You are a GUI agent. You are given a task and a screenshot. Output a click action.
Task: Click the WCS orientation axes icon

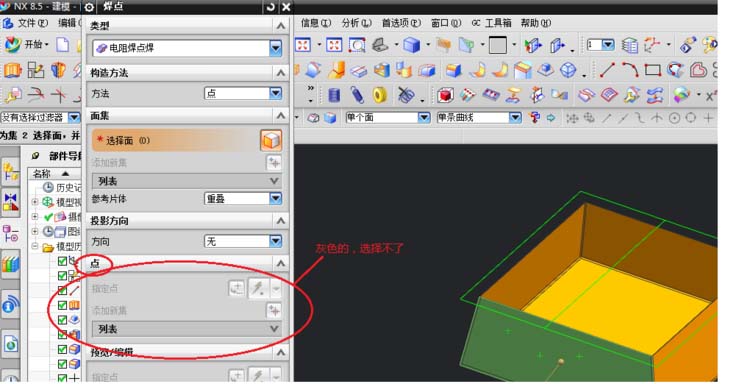653,45
